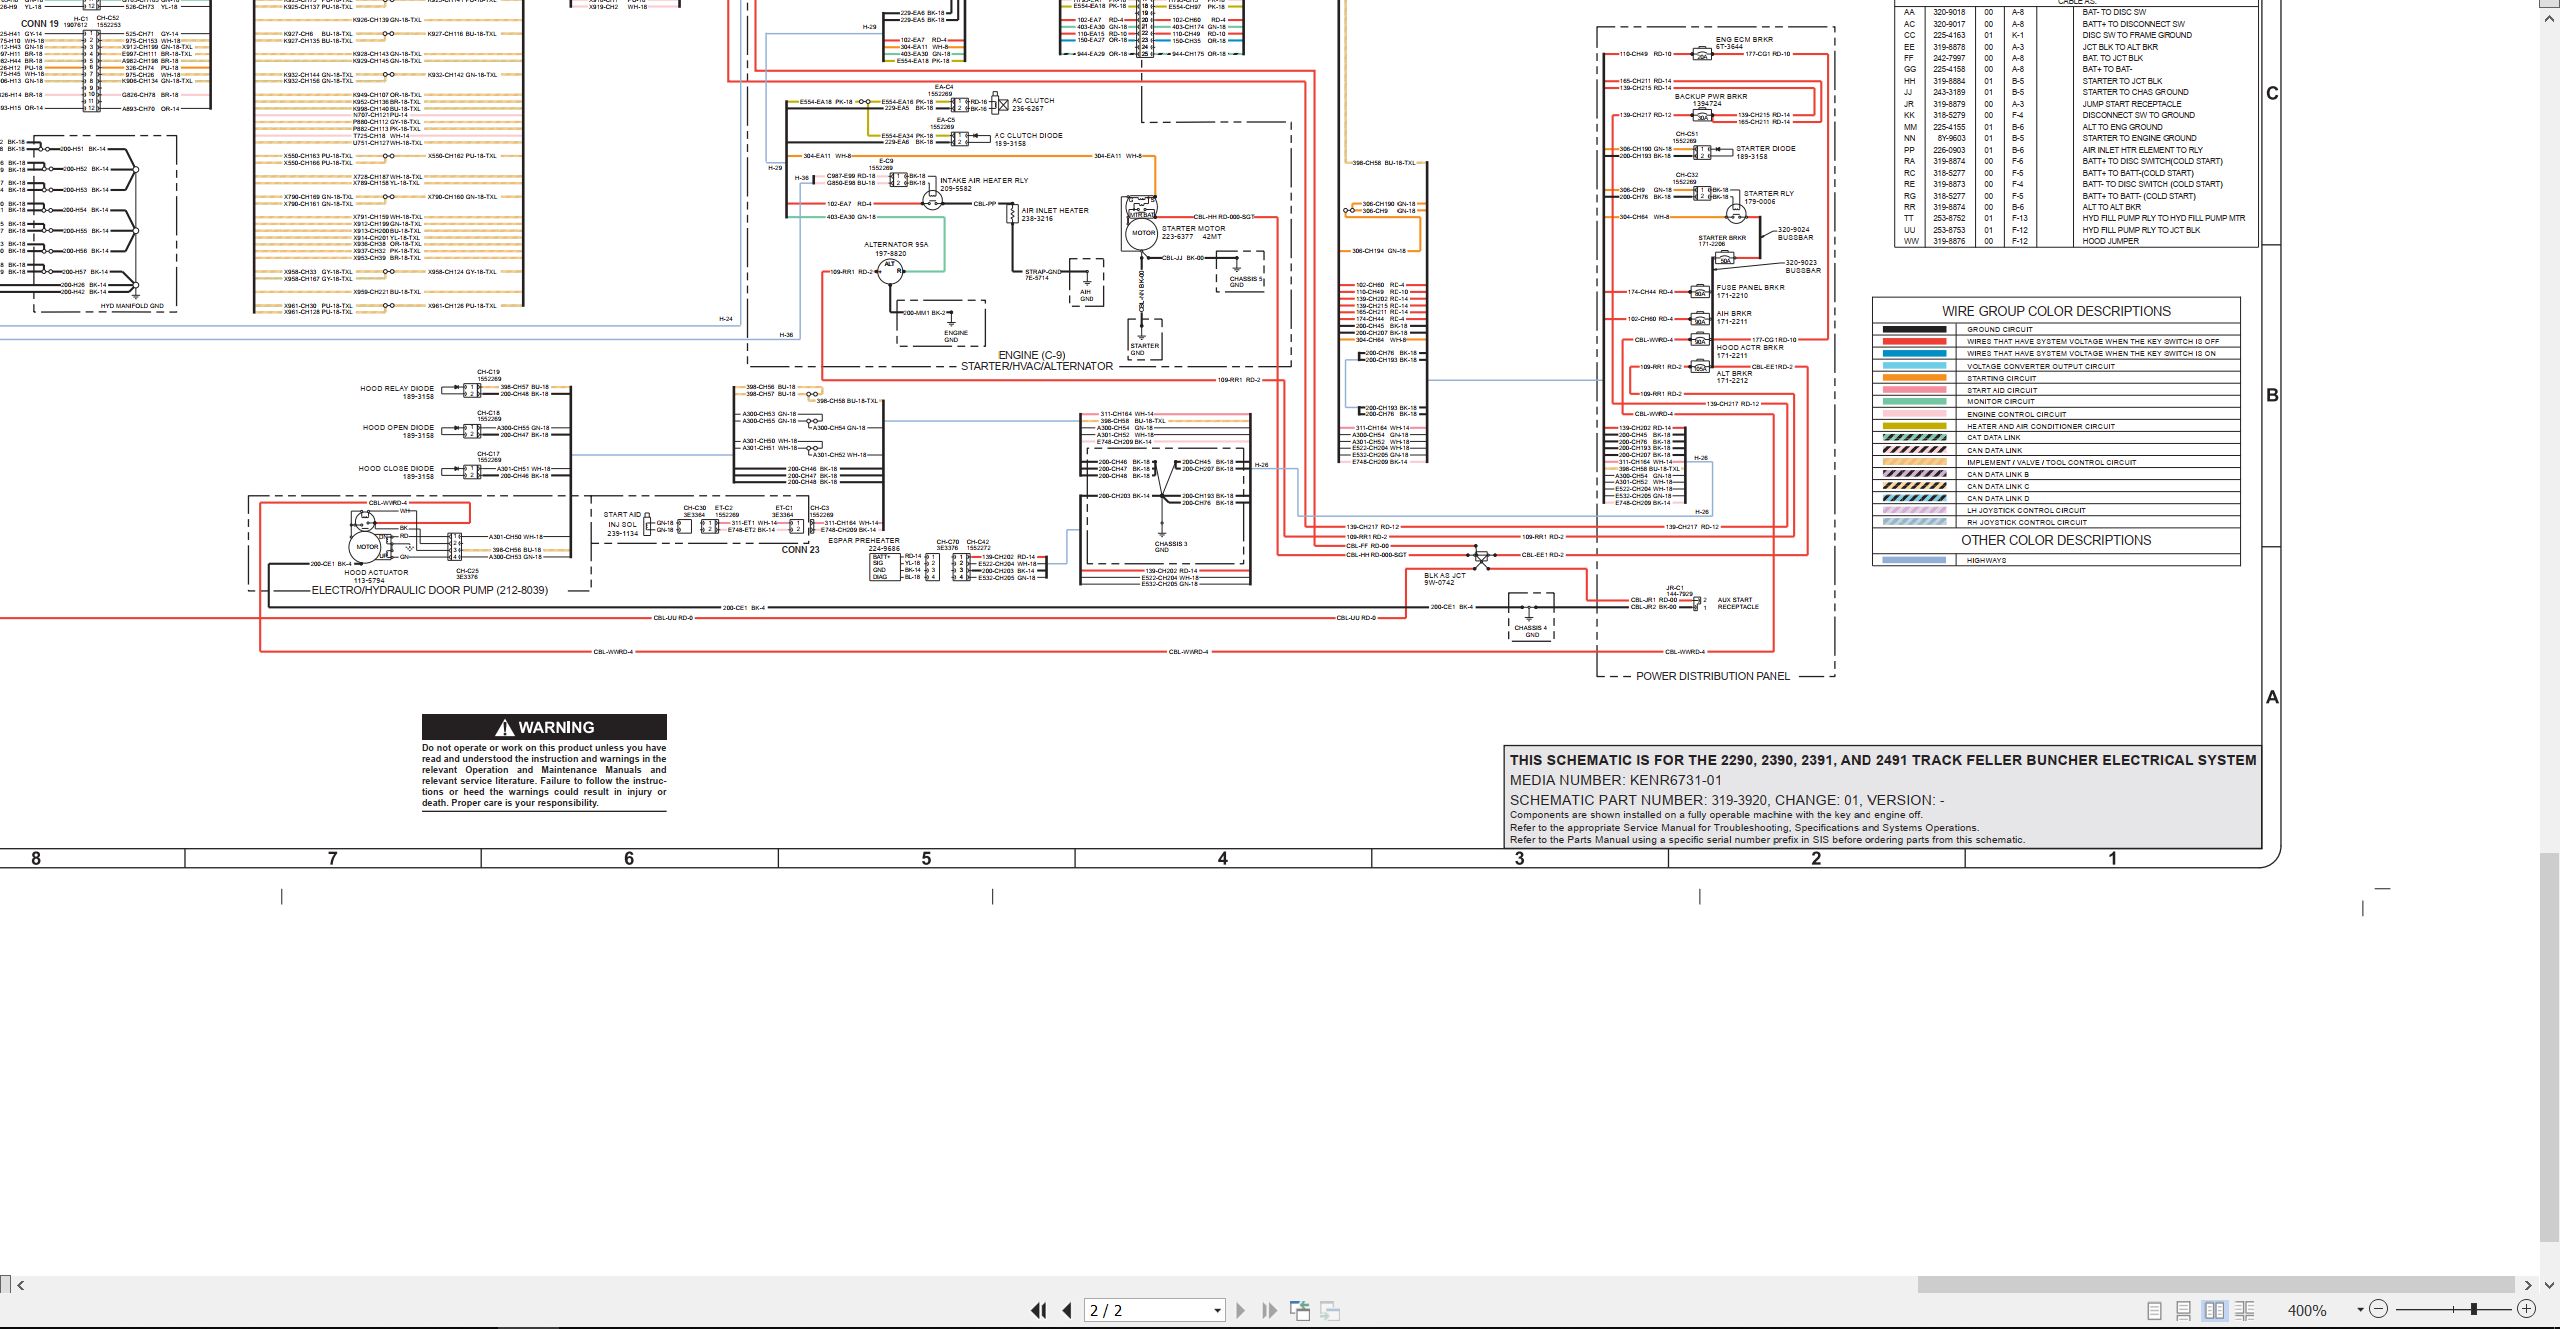This screenshot has width=2560, height=1329.
Task: Click the zoom slider handle
Action: pos(2474,1309)
